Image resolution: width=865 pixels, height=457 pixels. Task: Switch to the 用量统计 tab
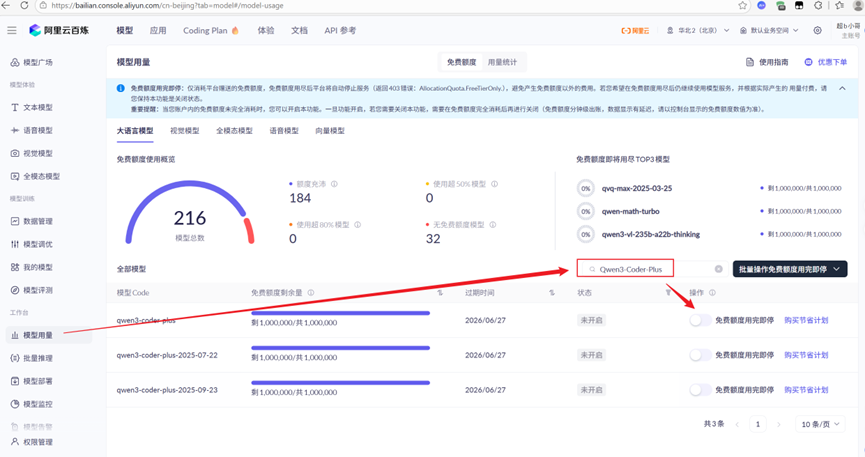pyautogui.click(x=502, y=62)
